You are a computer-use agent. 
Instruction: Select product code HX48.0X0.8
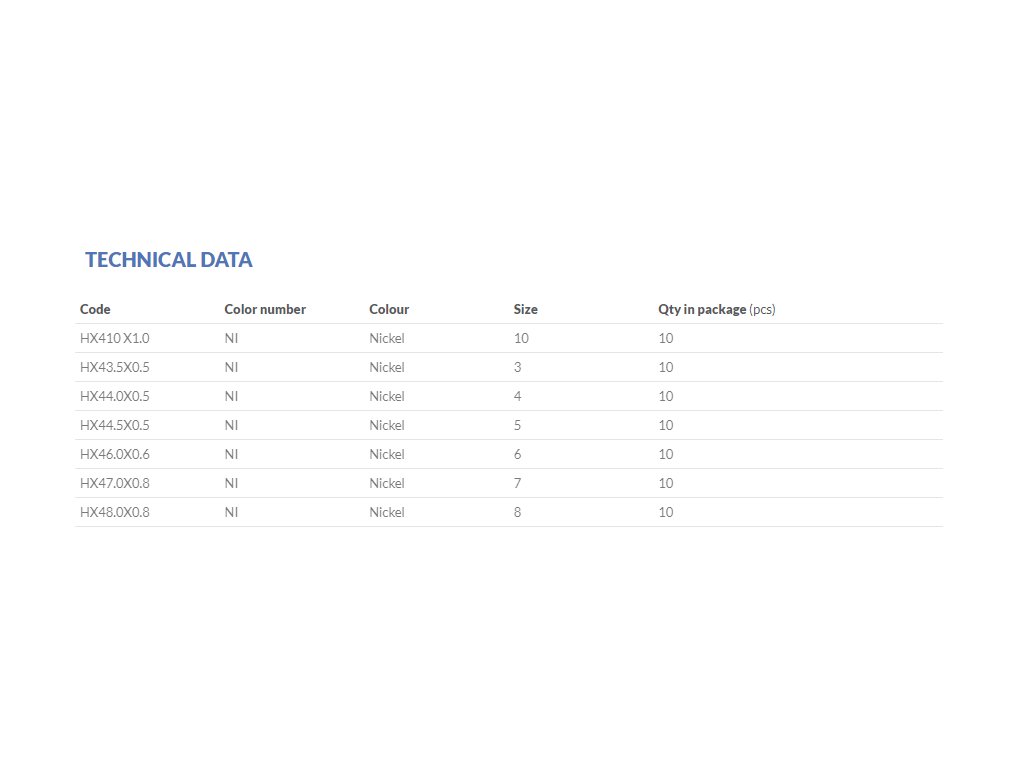click(x=114, y=513)
